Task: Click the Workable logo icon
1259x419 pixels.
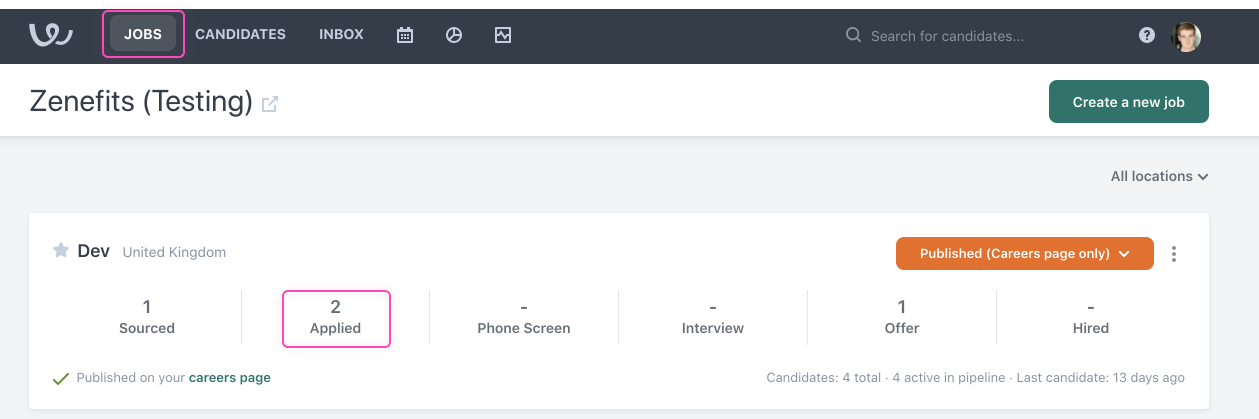Action: tap(50, 35)
